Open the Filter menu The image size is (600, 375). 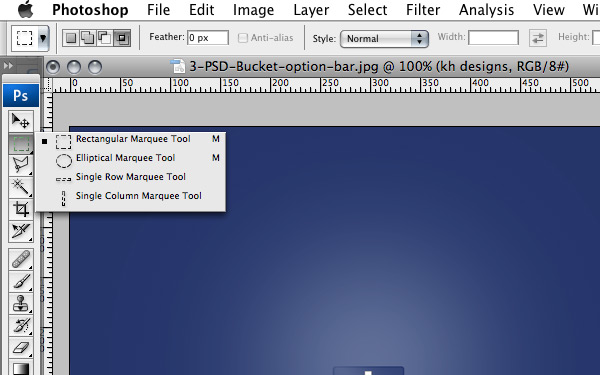click(423, 10)
